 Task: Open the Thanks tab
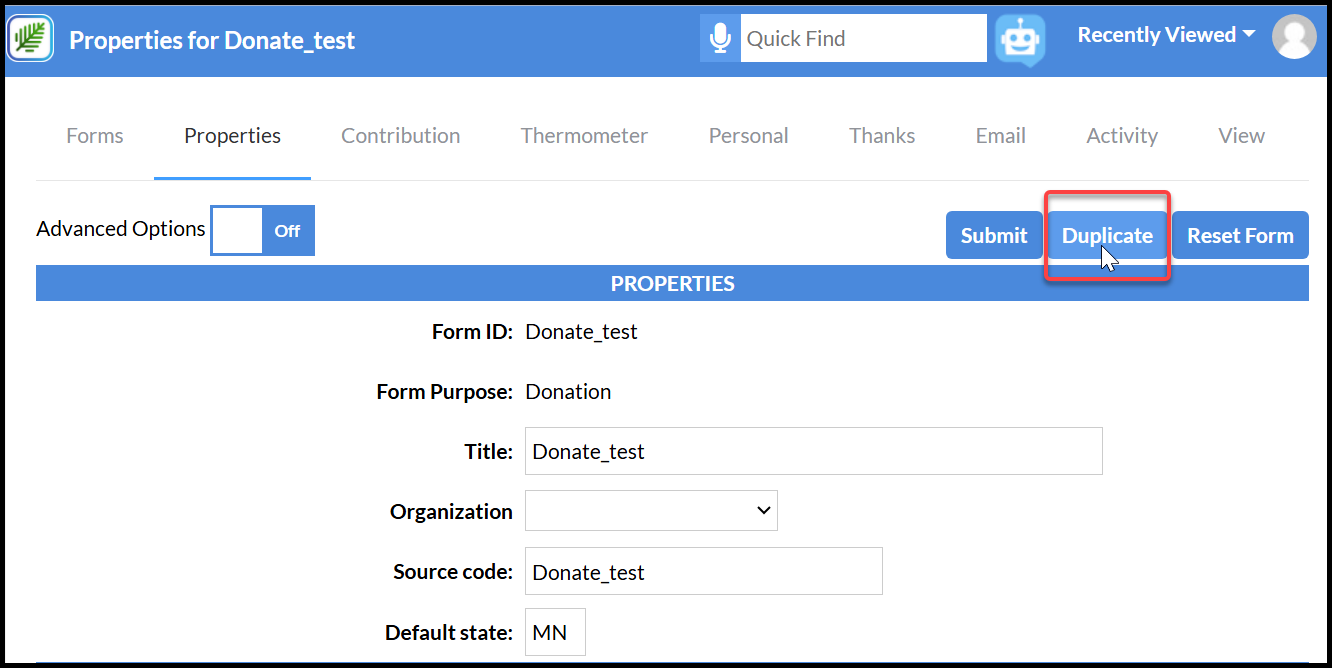(x=882, y=135)
